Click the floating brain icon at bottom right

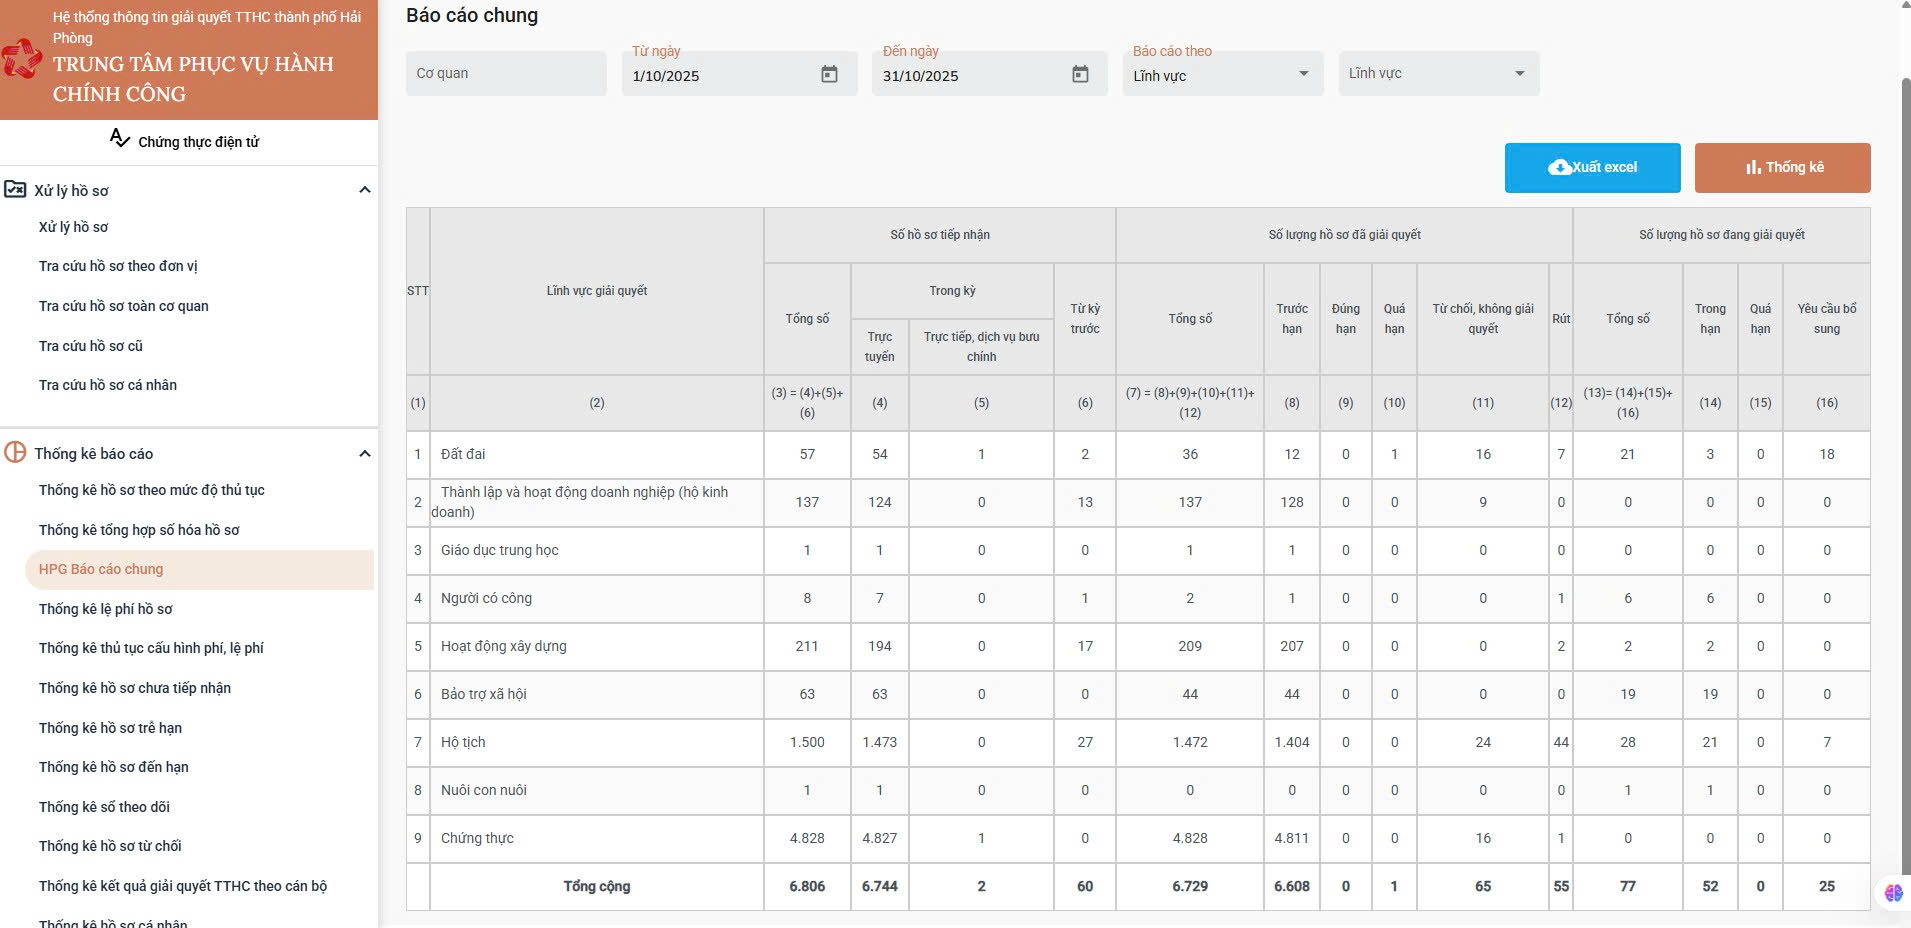(x=1893, y=893)
